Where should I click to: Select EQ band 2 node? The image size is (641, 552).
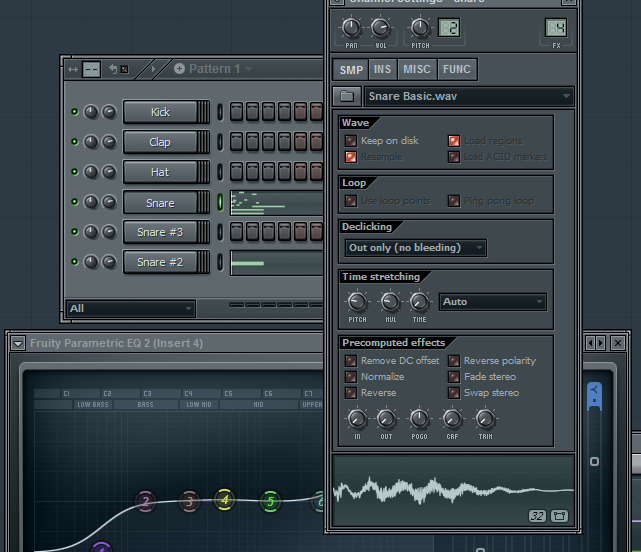(x=146, y=501)
